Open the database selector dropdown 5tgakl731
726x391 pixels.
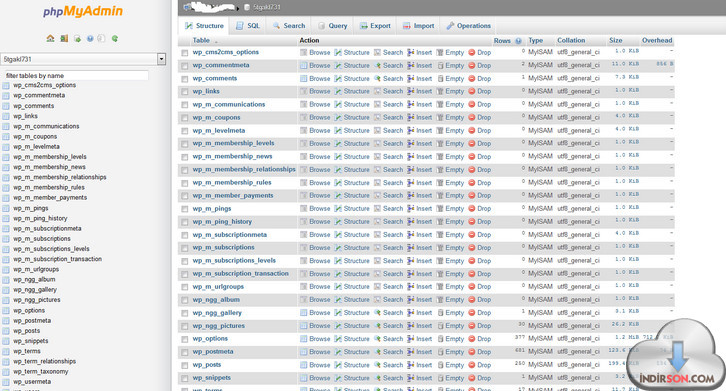point(83,59)
